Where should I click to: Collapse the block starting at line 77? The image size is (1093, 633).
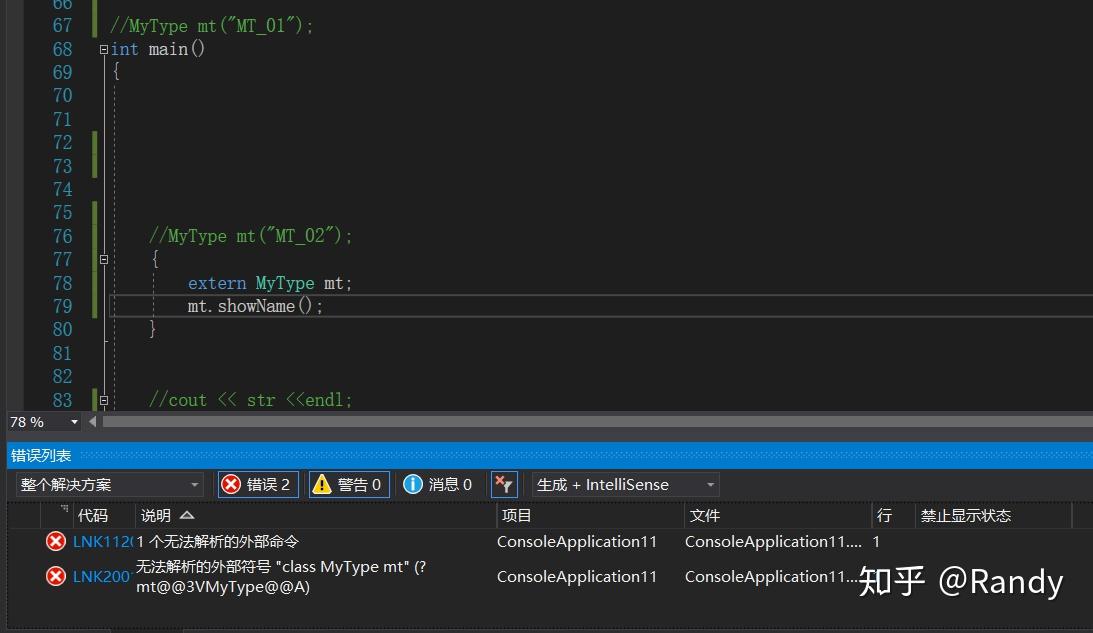pyautogui.click(x=104, y=259)
